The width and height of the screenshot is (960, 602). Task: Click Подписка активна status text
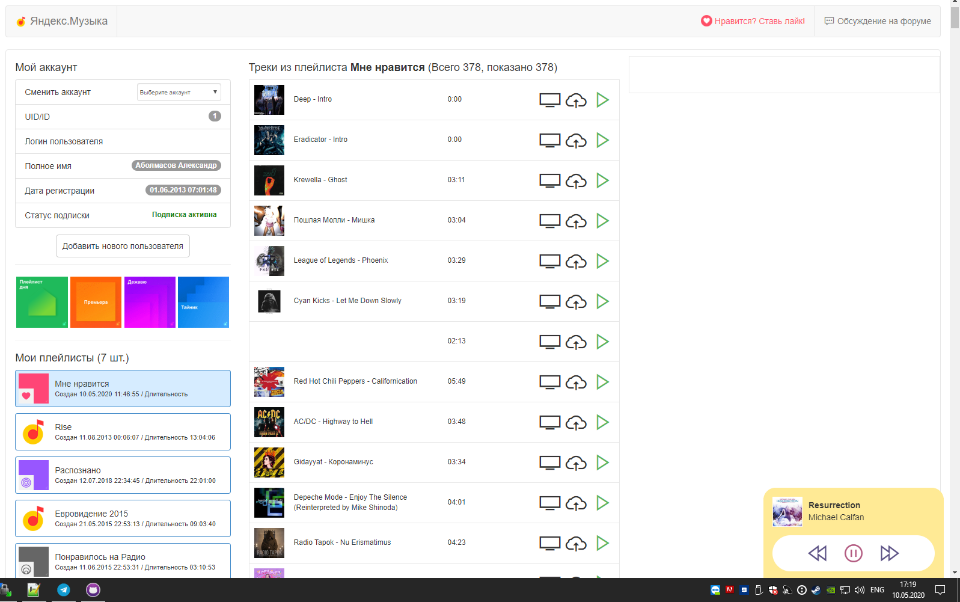[x=184, y=215]
